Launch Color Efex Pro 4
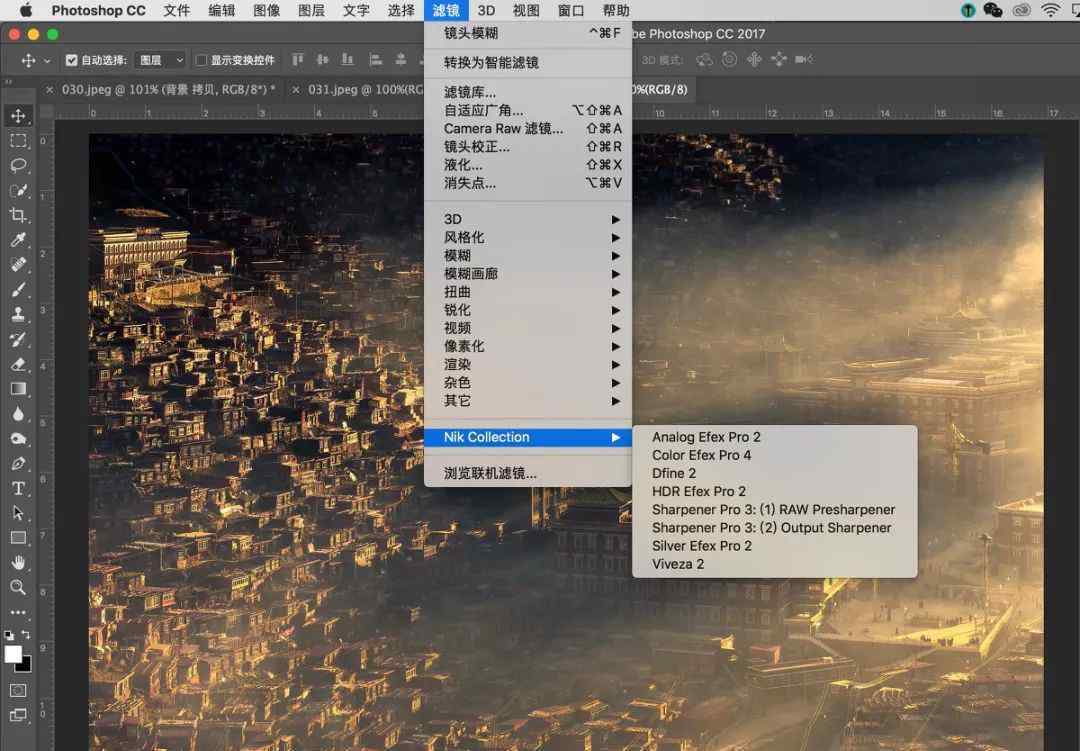1080x751 pixels. point(775,455)
